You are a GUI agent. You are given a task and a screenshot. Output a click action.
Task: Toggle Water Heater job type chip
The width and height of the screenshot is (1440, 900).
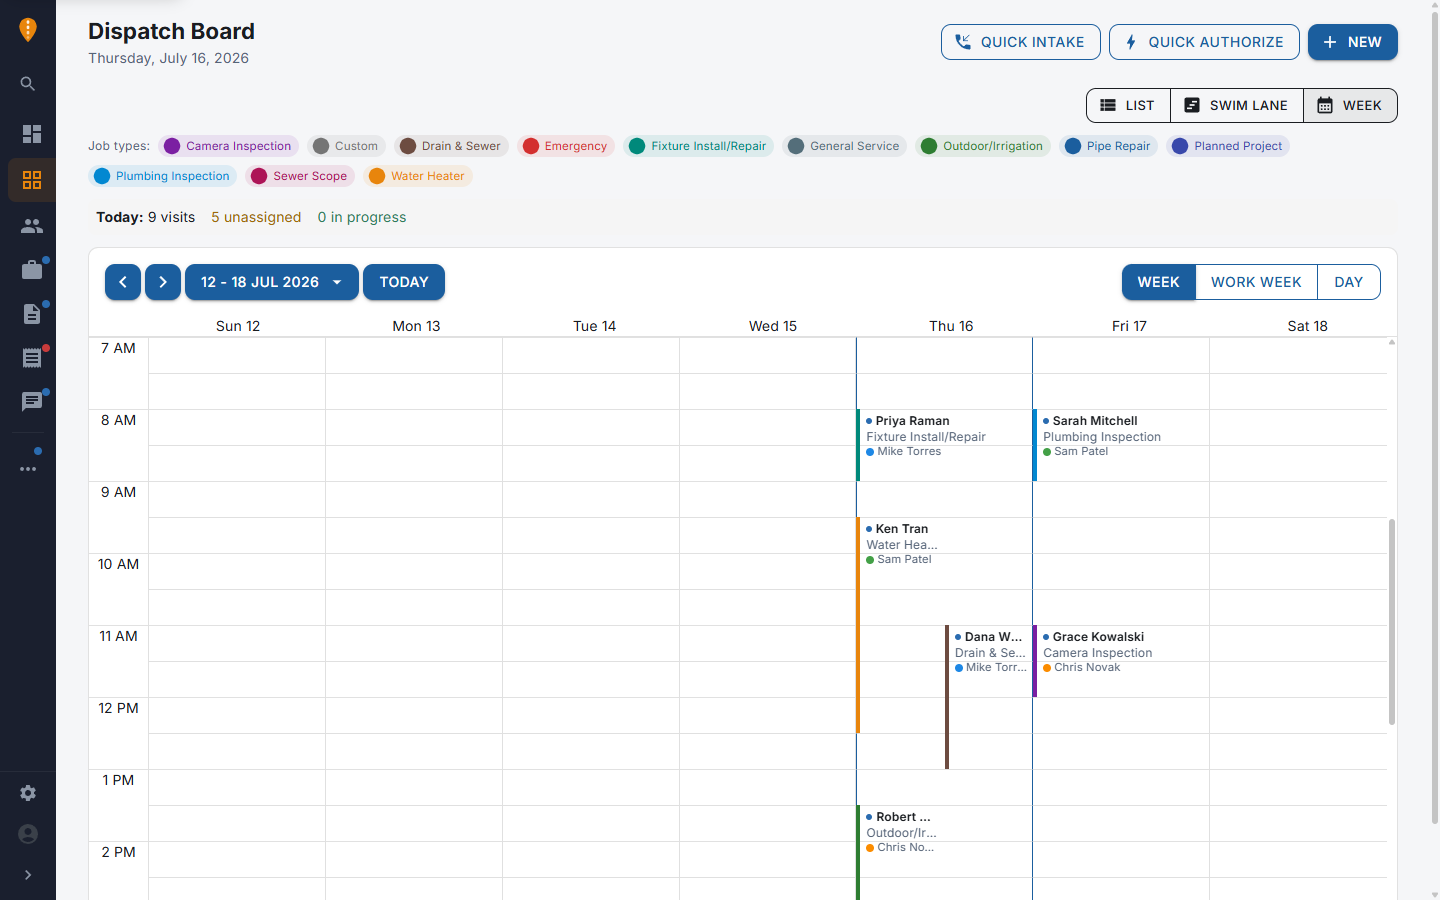click(418, 176)
